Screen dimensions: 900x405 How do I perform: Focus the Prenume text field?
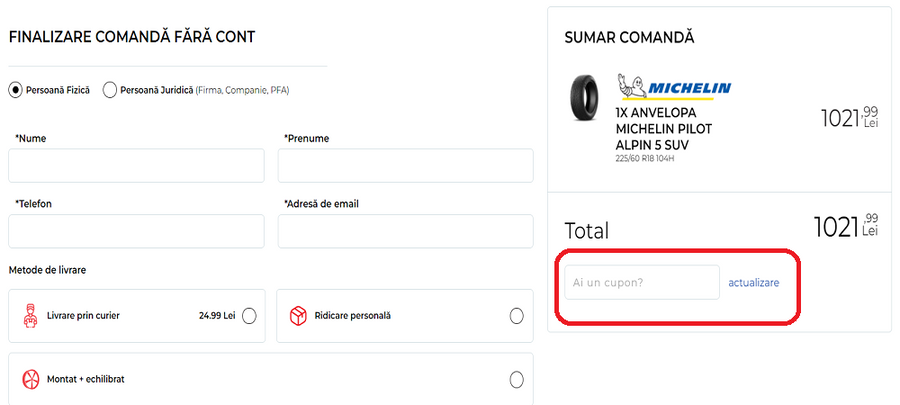pyautogui.click(x=405, y=166)
